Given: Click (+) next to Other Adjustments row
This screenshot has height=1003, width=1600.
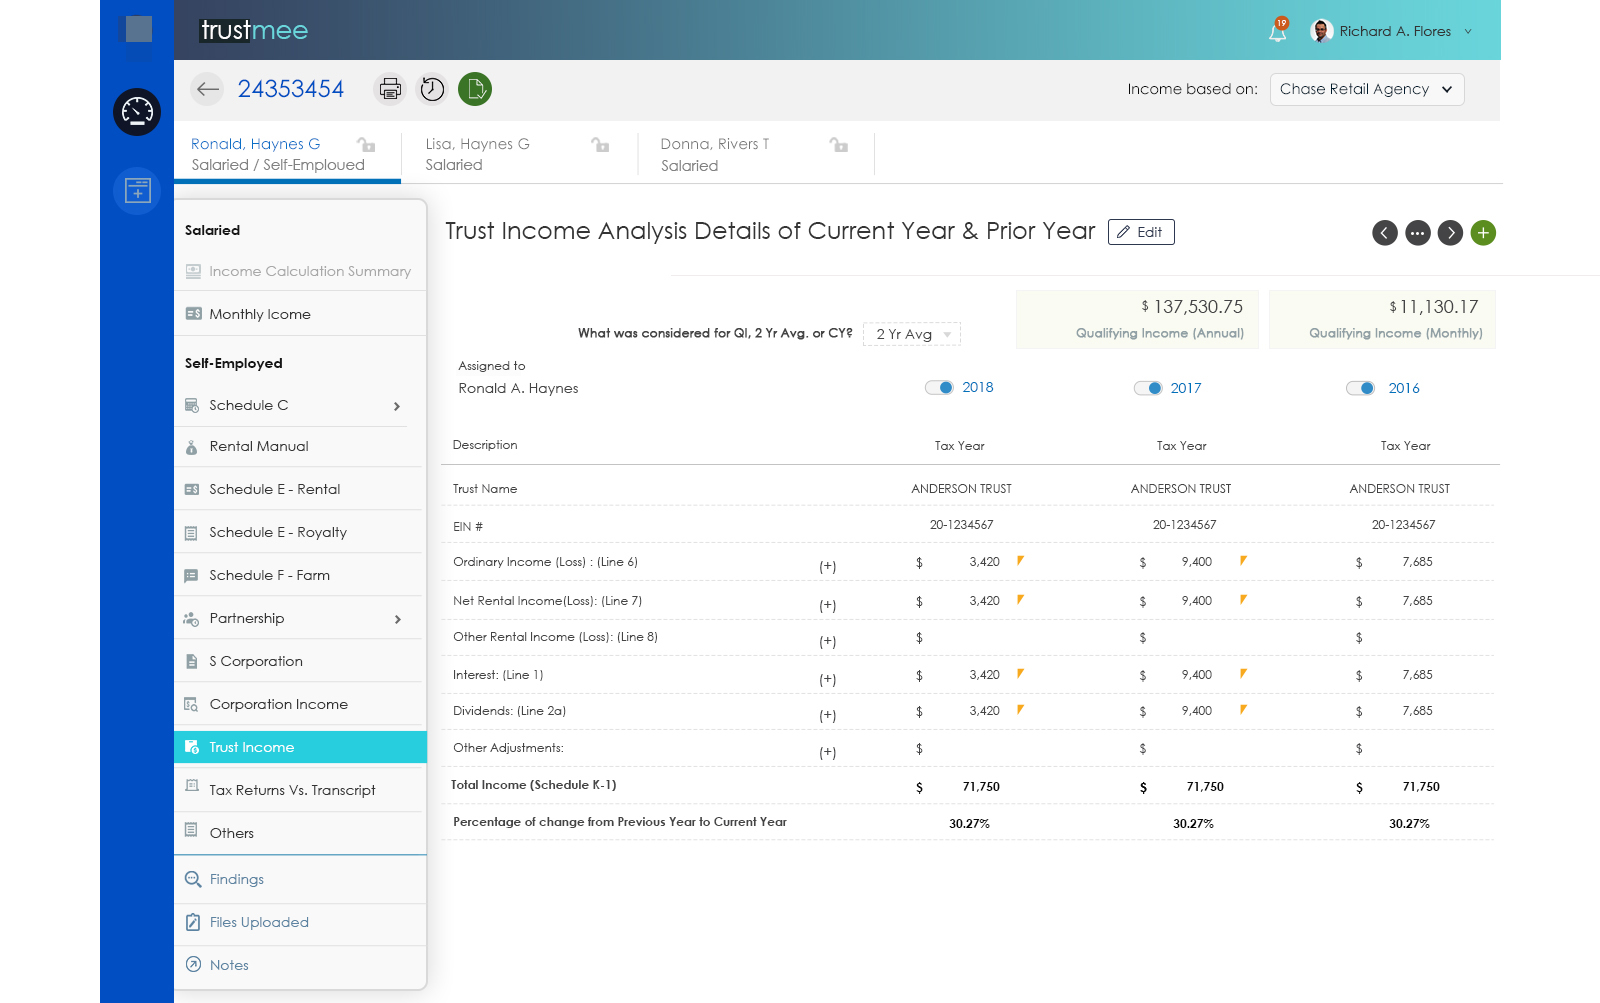Looking at the screenshot, I should tap(828, 752).
